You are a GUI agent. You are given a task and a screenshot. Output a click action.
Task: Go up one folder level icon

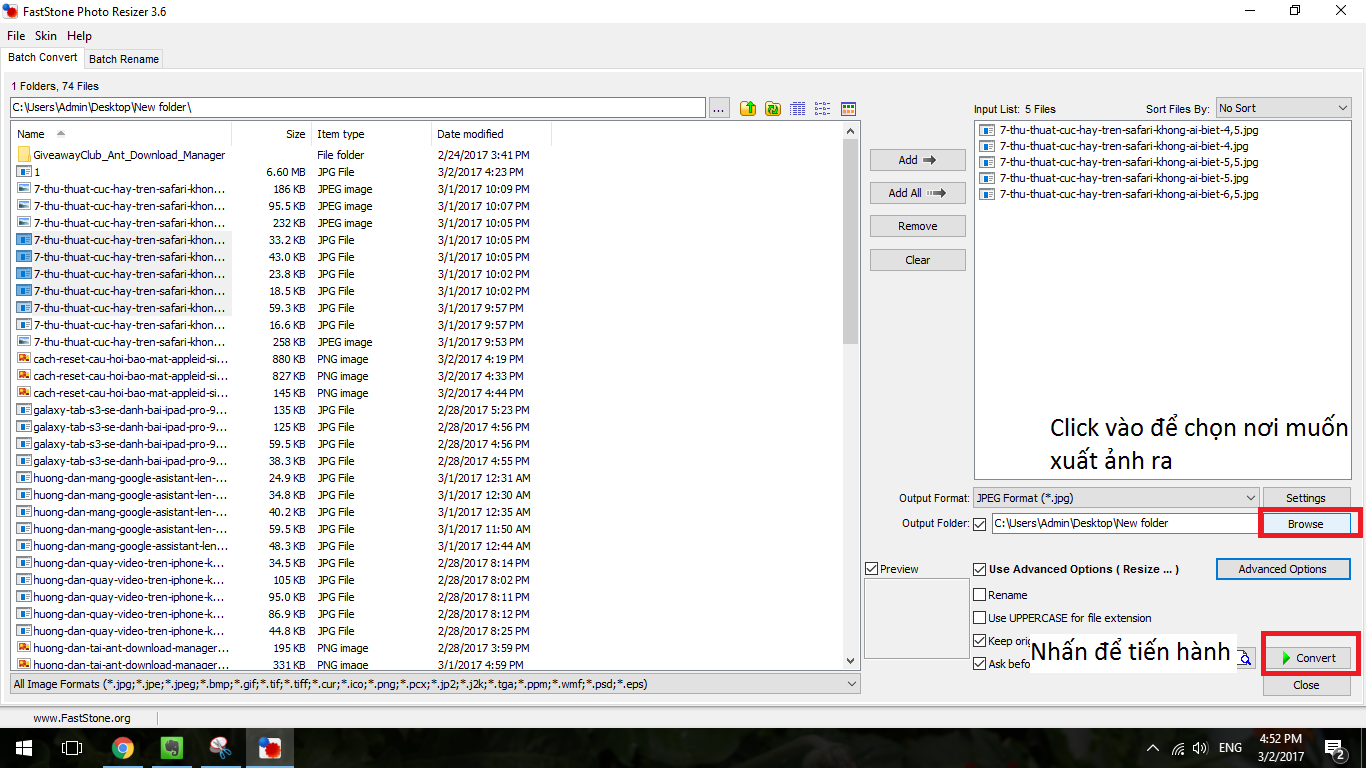coord(748,108)
